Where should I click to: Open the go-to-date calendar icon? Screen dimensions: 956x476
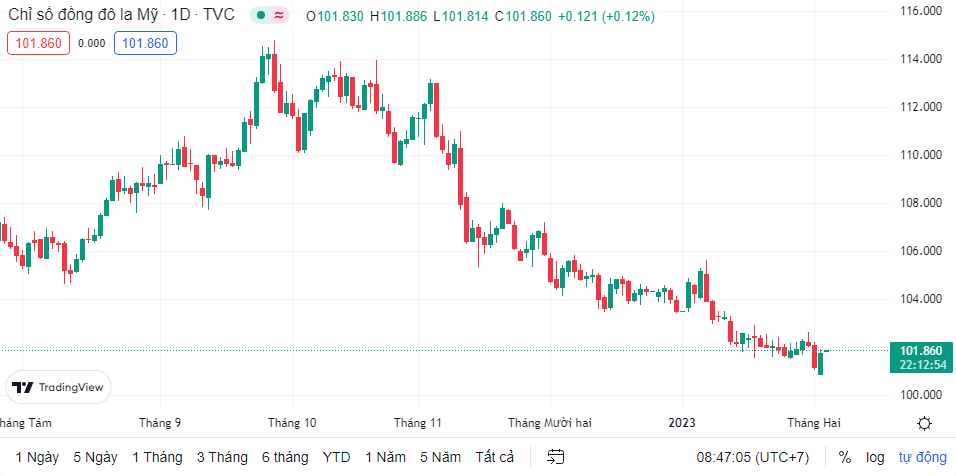pyautogui.click(x=556, y=457)
